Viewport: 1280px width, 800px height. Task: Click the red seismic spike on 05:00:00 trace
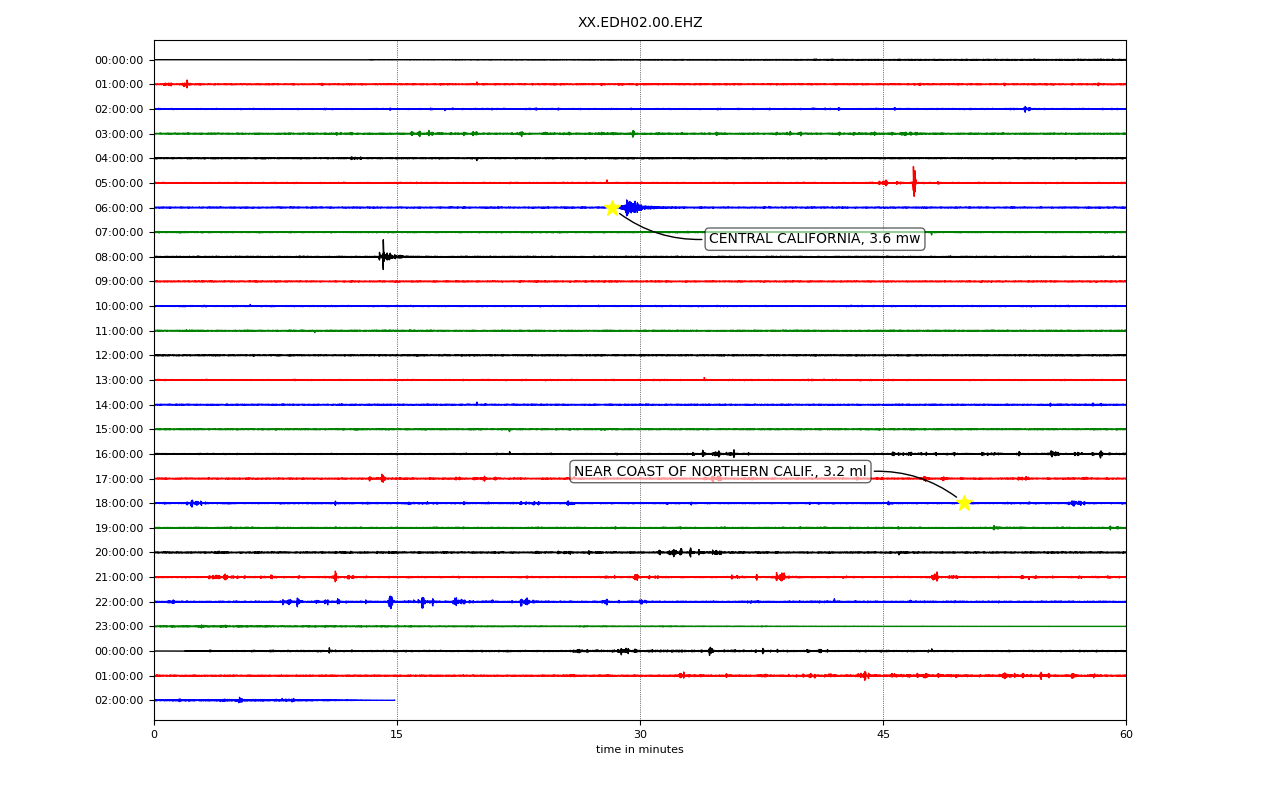coord(914,182)
